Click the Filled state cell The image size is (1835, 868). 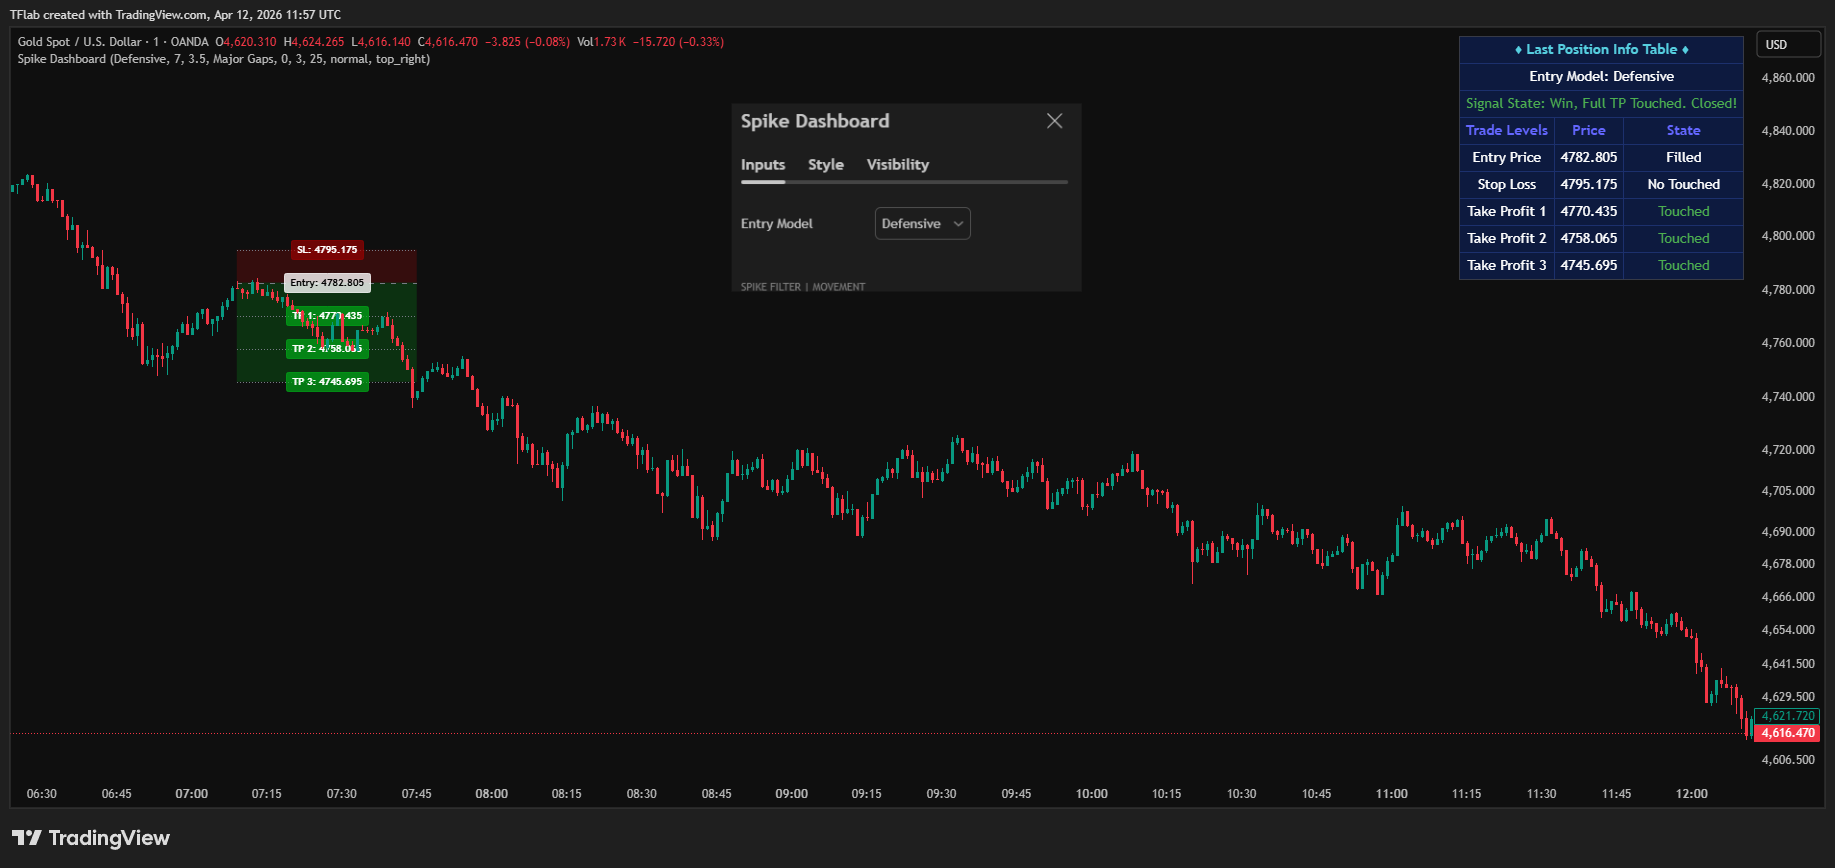point(1684,158)
